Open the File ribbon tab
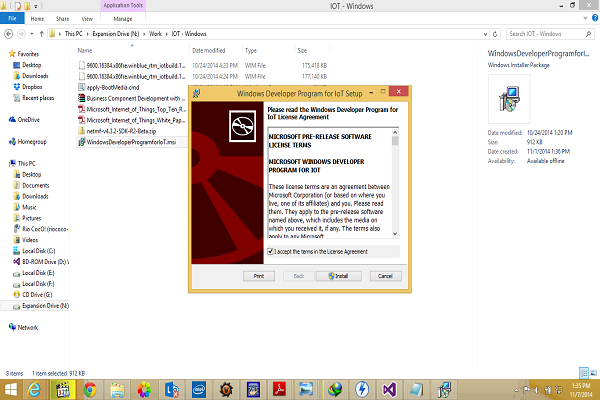600x400 pixels. point(12,18)
